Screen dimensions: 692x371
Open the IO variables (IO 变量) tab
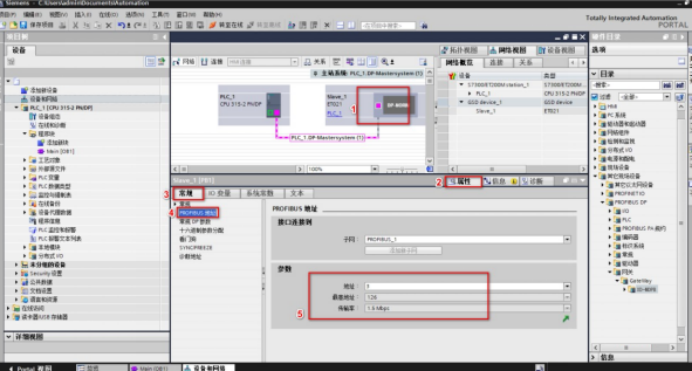220,193
